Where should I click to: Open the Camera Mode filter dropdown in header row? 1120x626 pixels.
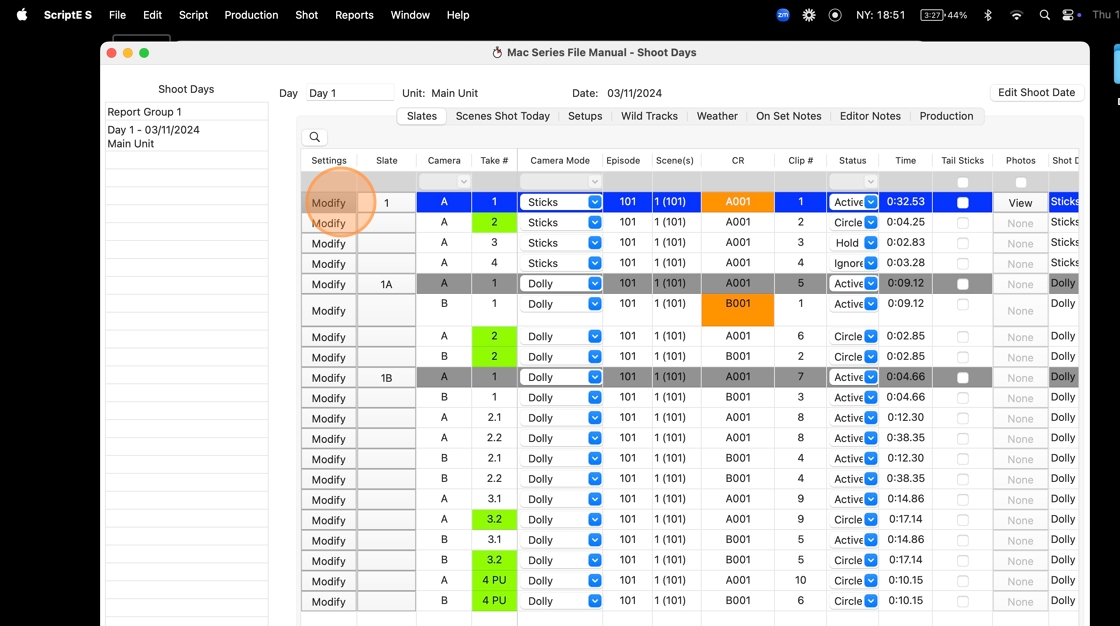tap(560, 182)
